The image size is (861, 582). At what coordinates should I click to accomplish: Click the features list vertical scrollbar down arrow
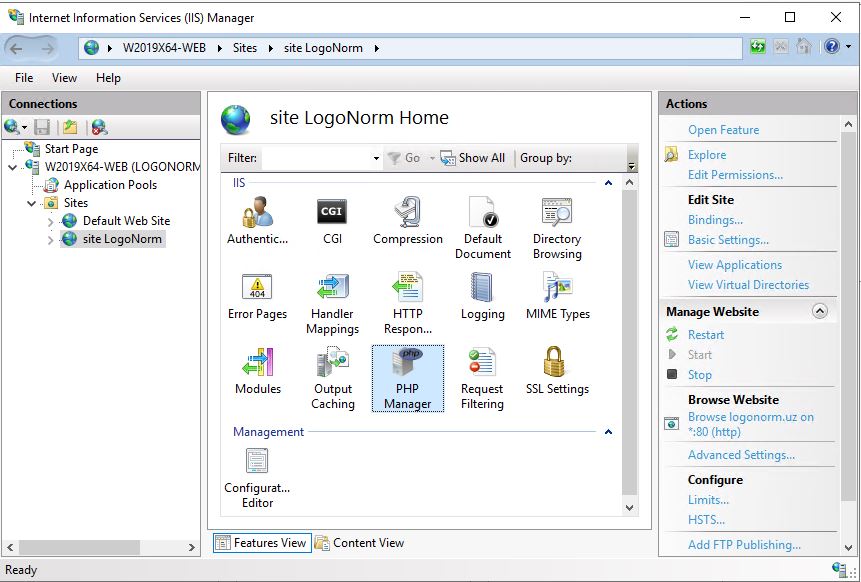click(629, 508)
